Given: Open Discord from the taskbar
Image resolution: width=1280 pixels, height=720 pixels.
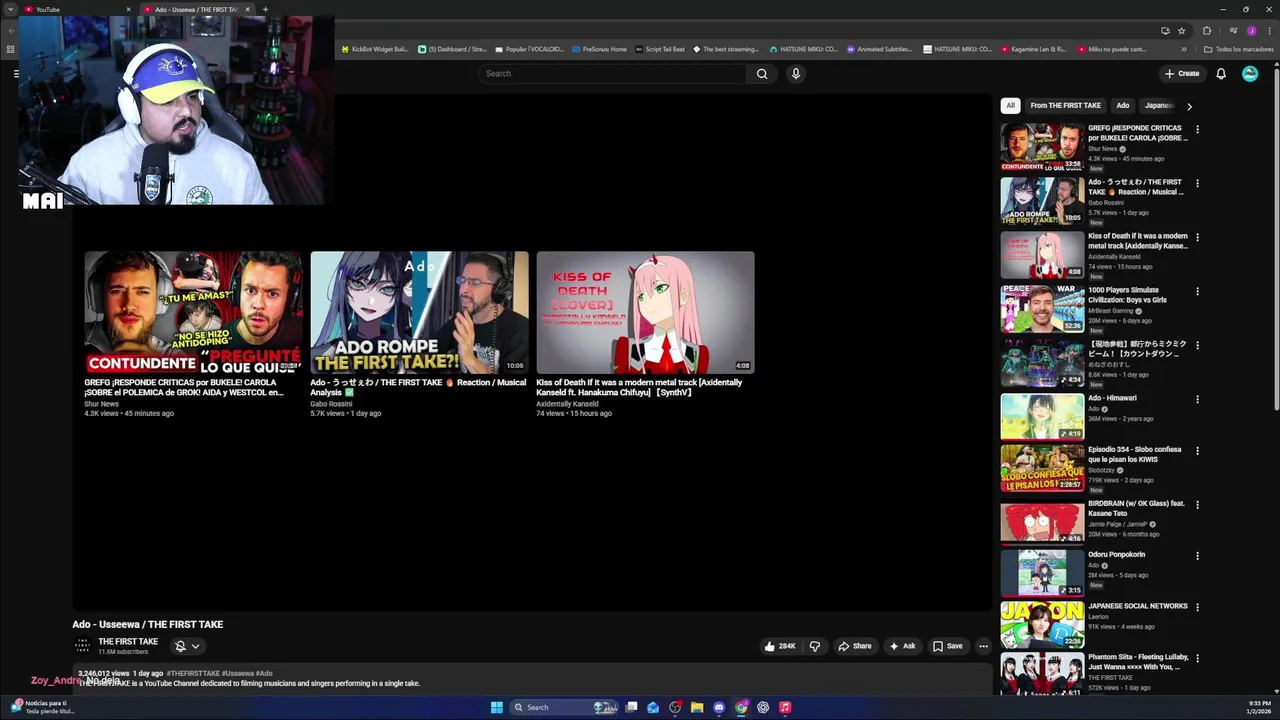Looking at the screenshot, I should click(x=719, y=707).
